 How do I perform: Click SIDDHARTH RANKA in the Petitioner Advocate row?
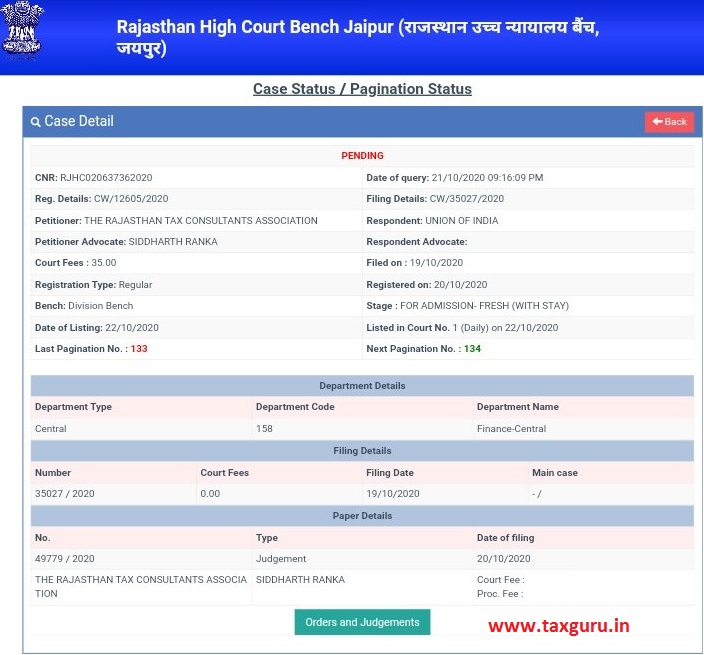pyautogui.click(x=173, y=242)
